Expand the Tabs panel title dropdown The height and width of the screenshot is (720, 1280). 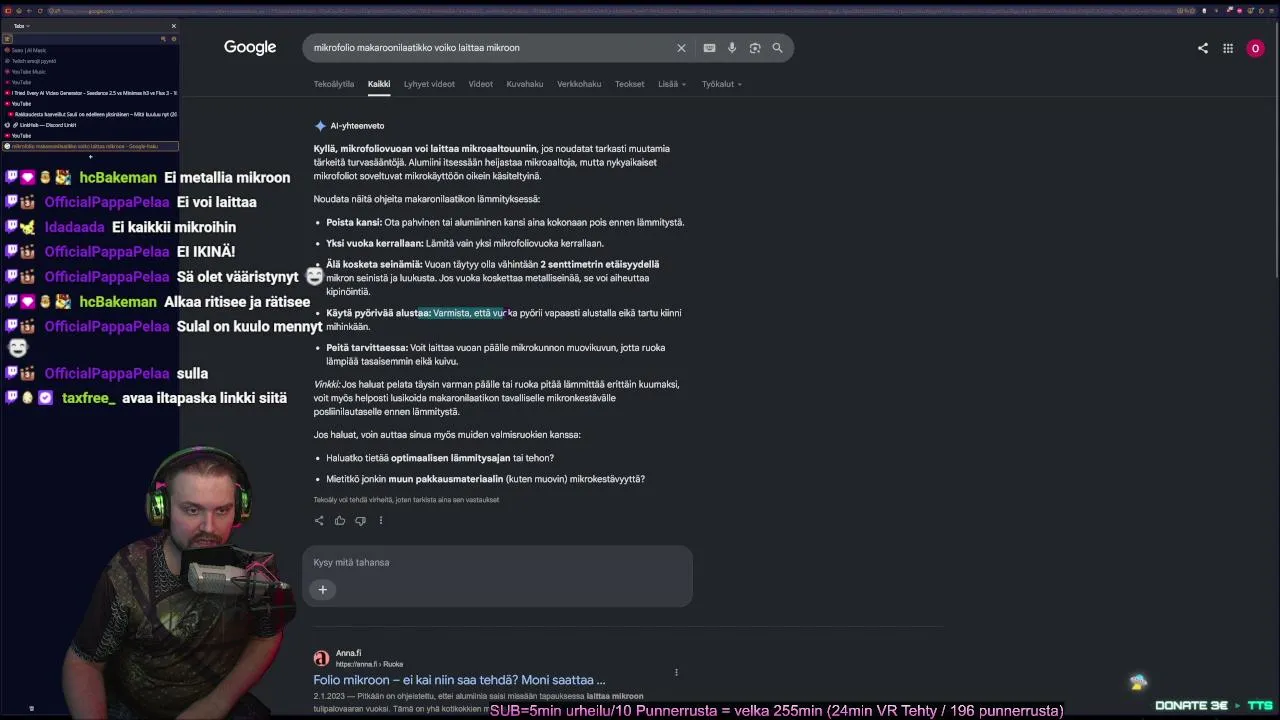pyautogui.click(x=21, y=26)
